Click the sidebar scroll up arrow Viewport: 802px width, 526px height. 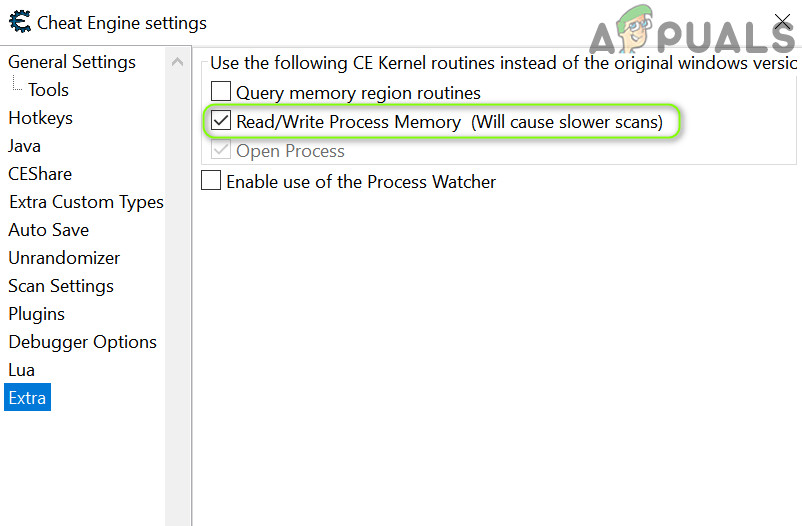tap(178, 62)
